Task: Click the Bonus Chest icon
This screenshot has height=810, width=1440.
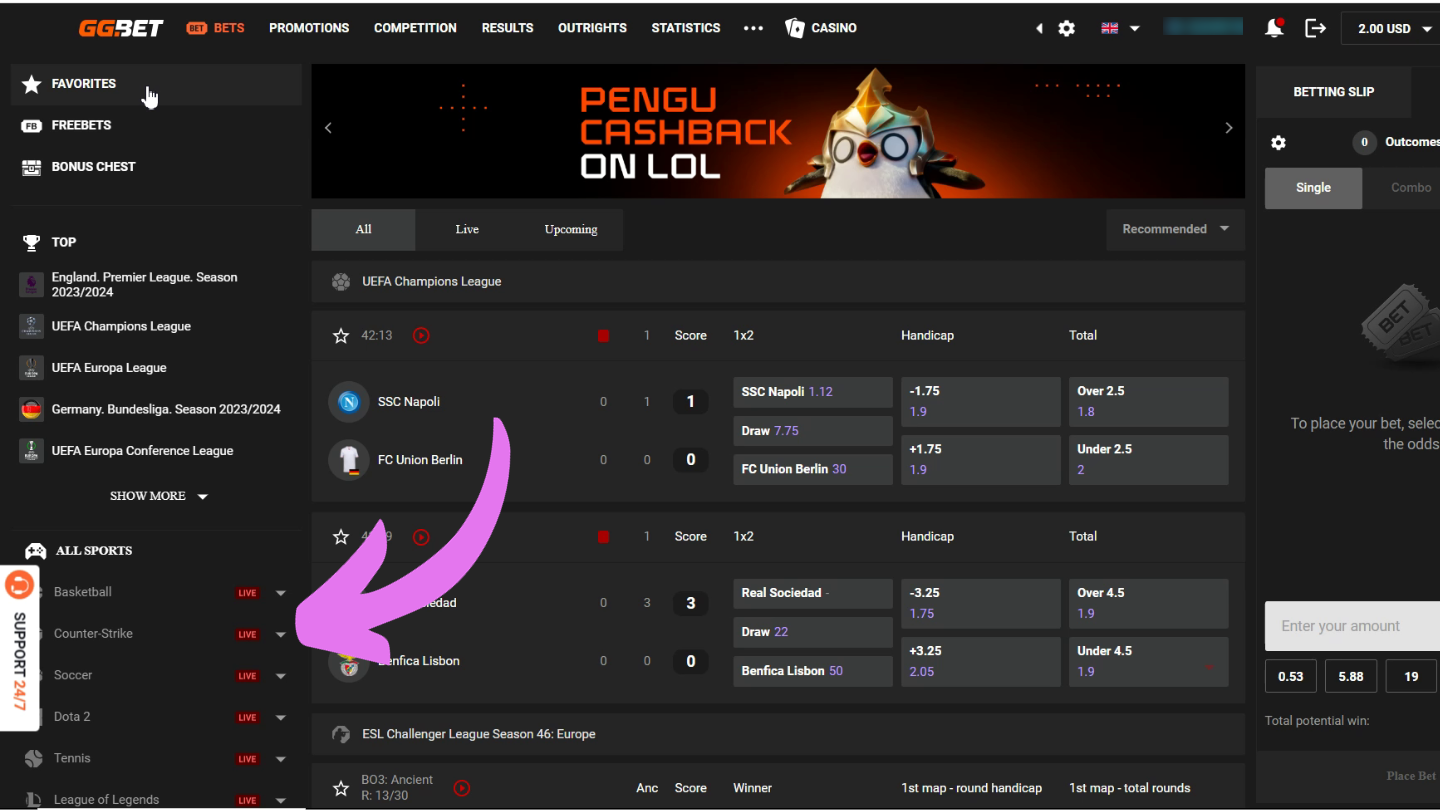Action: (32, 167)
